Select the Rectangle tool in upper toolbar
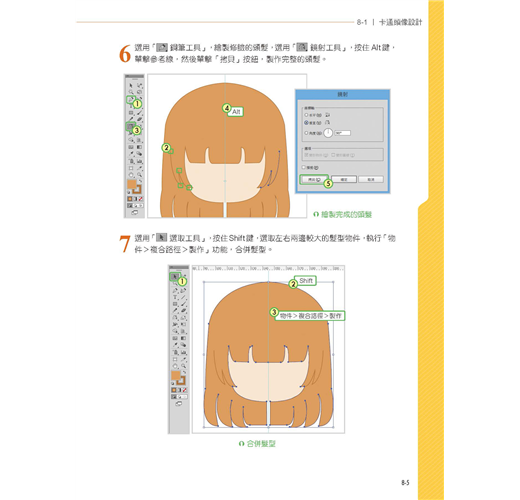Screen dimensions: 520x500 click(131, 112)
